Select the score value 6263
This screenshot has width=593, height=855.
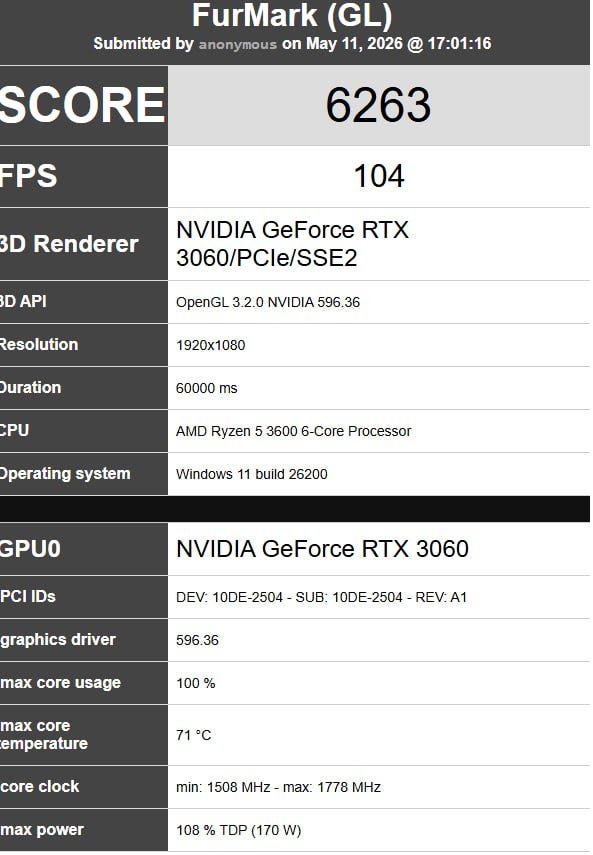point(378,105)
